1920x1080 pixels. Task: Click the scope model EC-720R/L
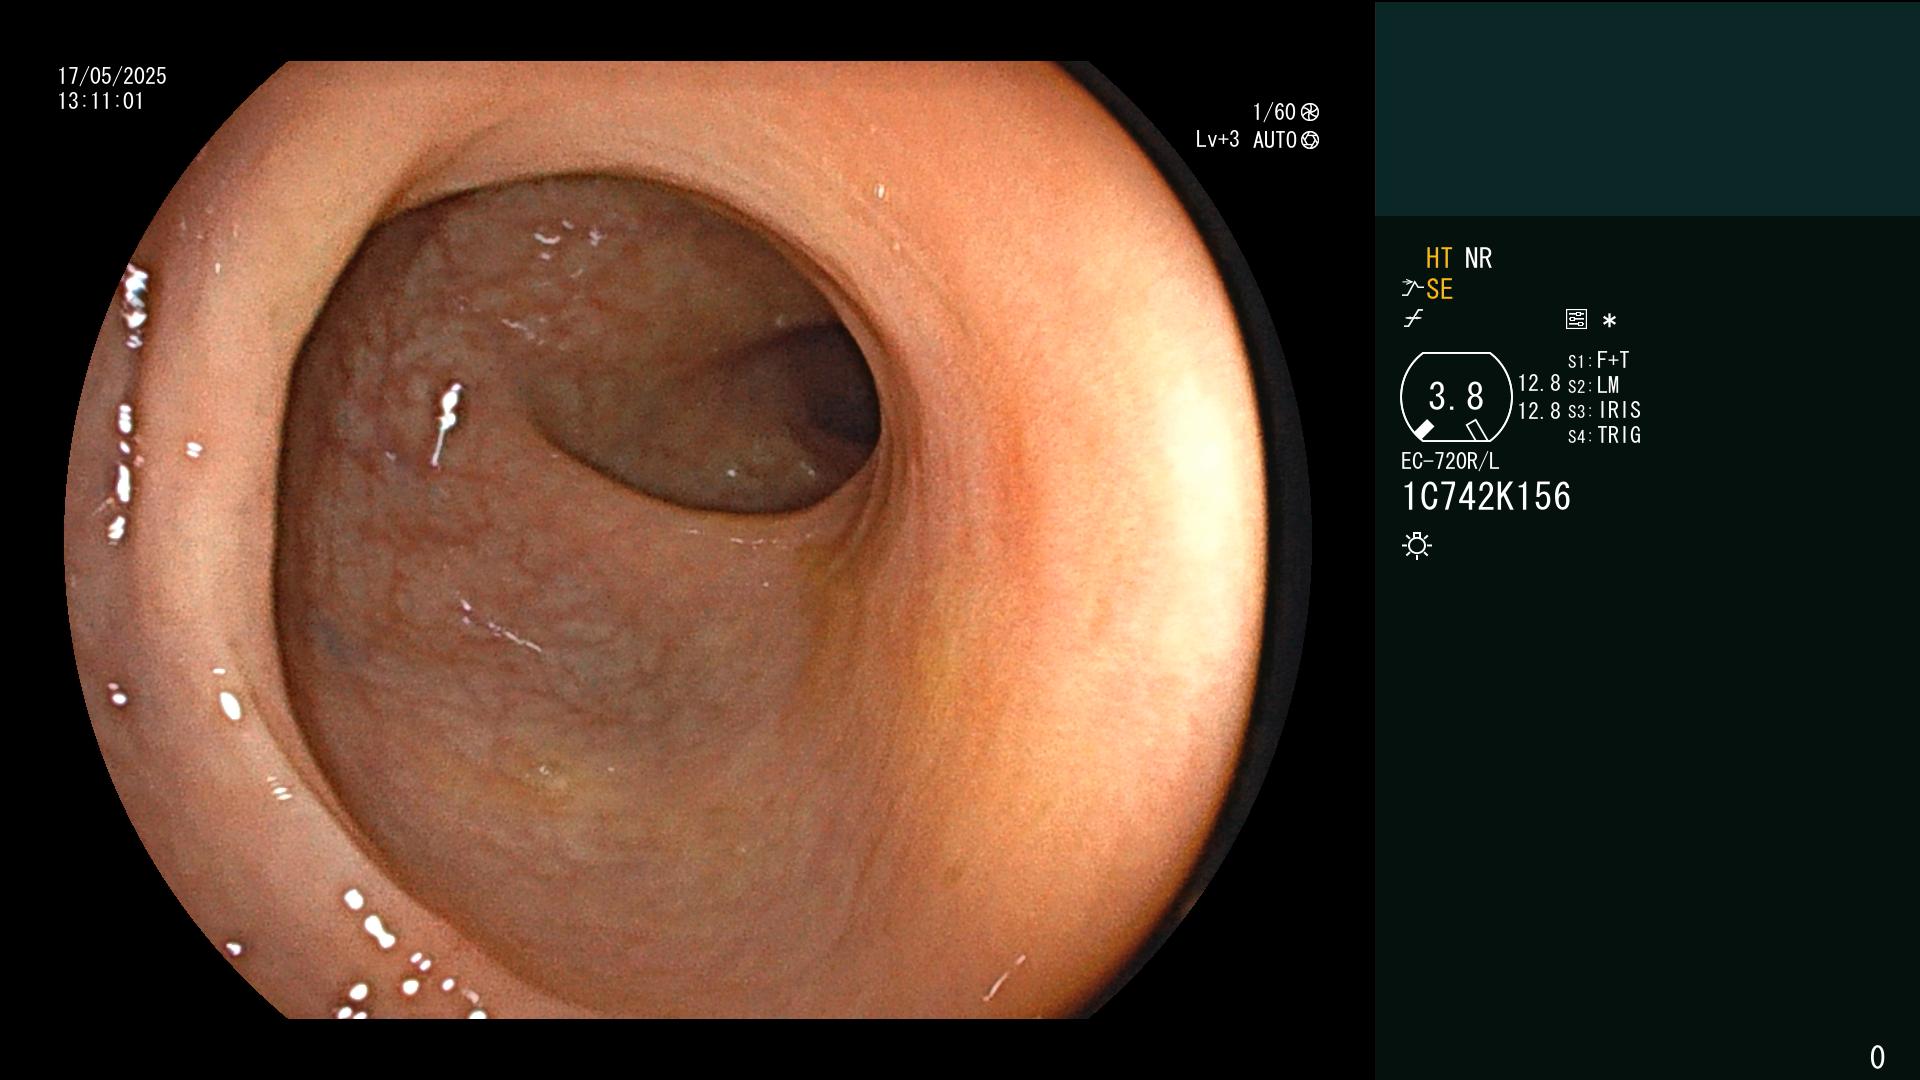click(x=1450, y=461)
